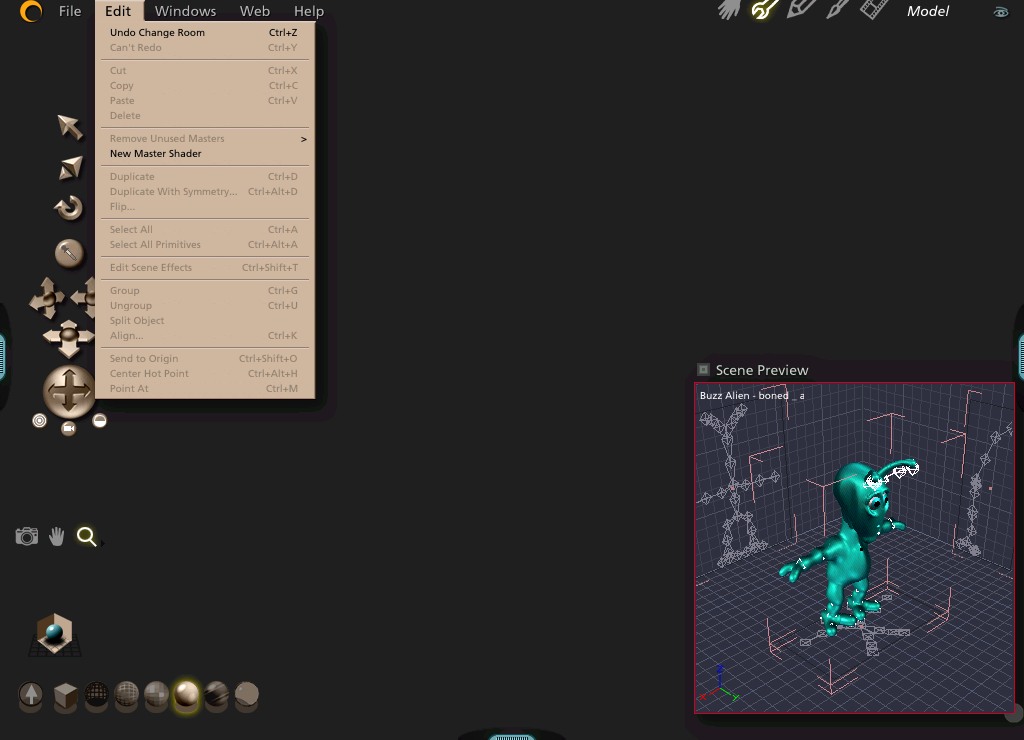Select the Rotate tool
Viewport: 1024px width, 740px height.
pyautogui.click(x=69, y=208)
